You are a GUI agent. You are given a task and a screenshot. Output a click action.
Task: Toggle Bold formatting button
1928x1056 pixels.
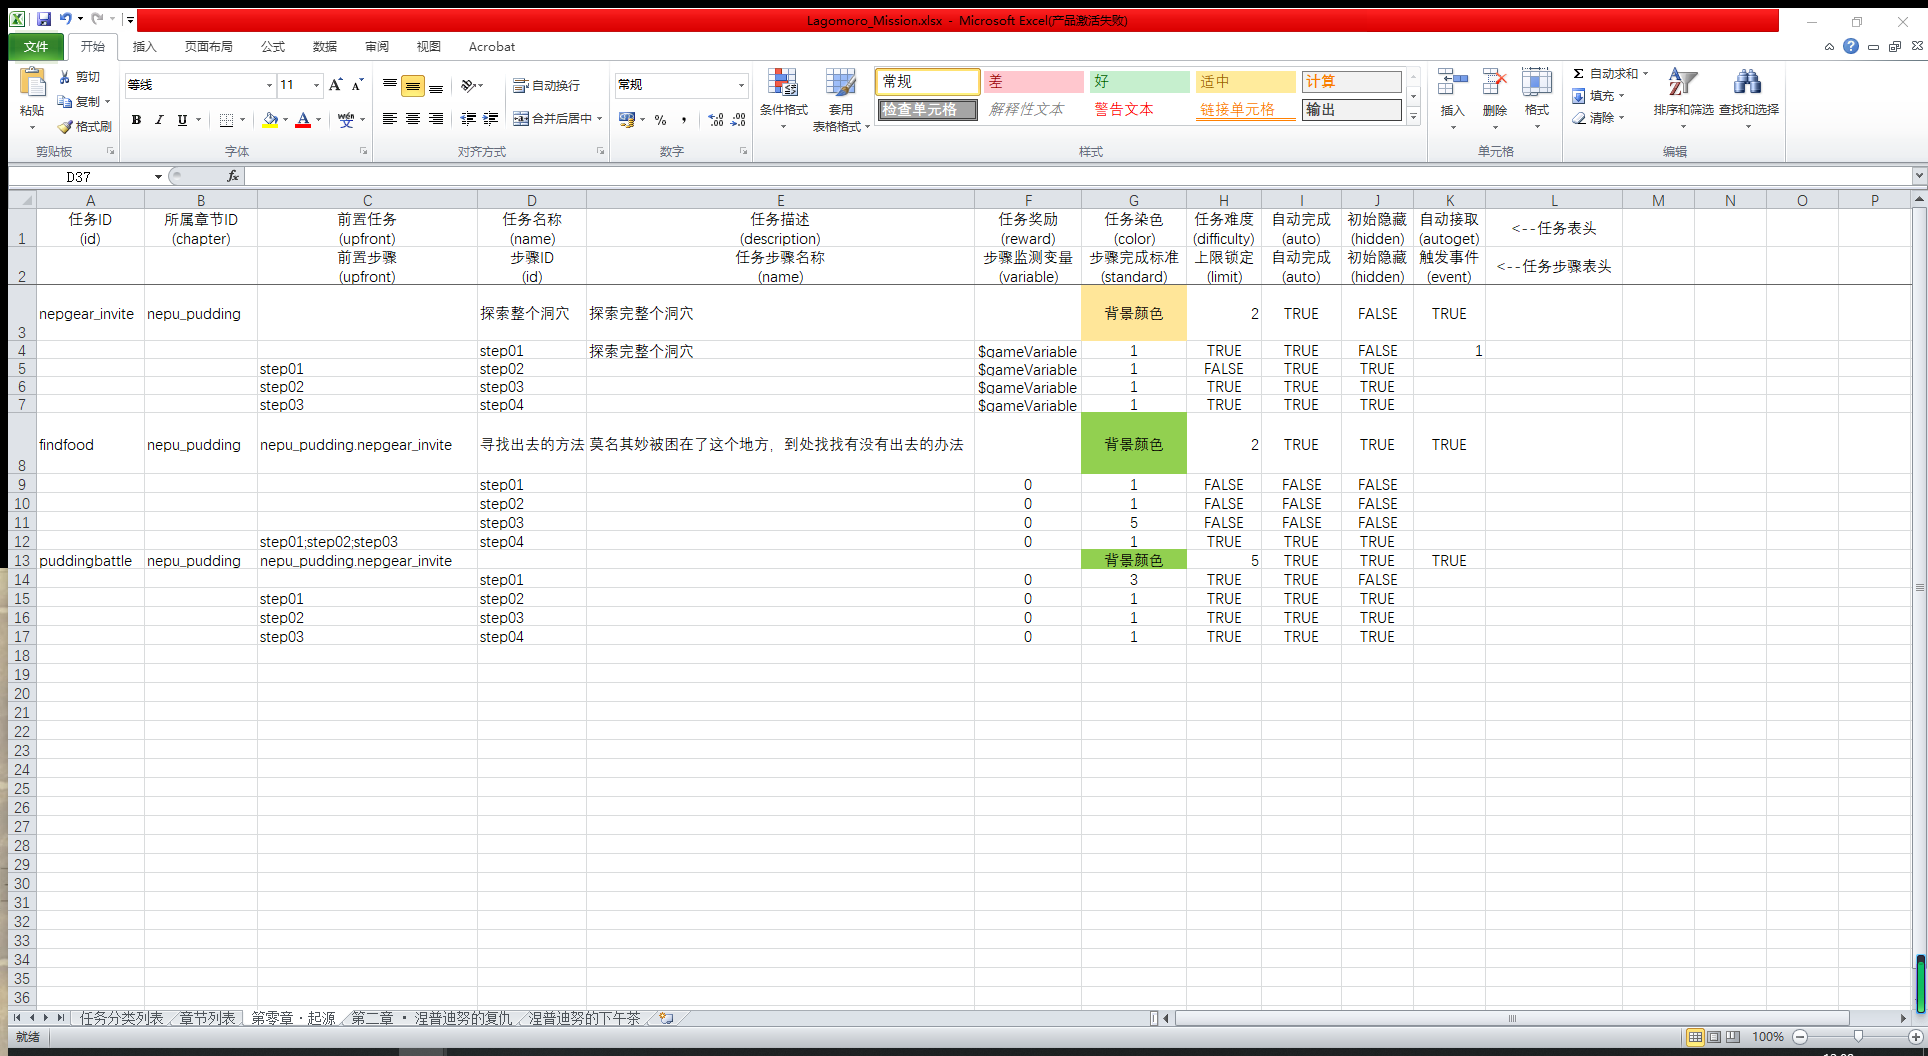(x=136, y=120)
